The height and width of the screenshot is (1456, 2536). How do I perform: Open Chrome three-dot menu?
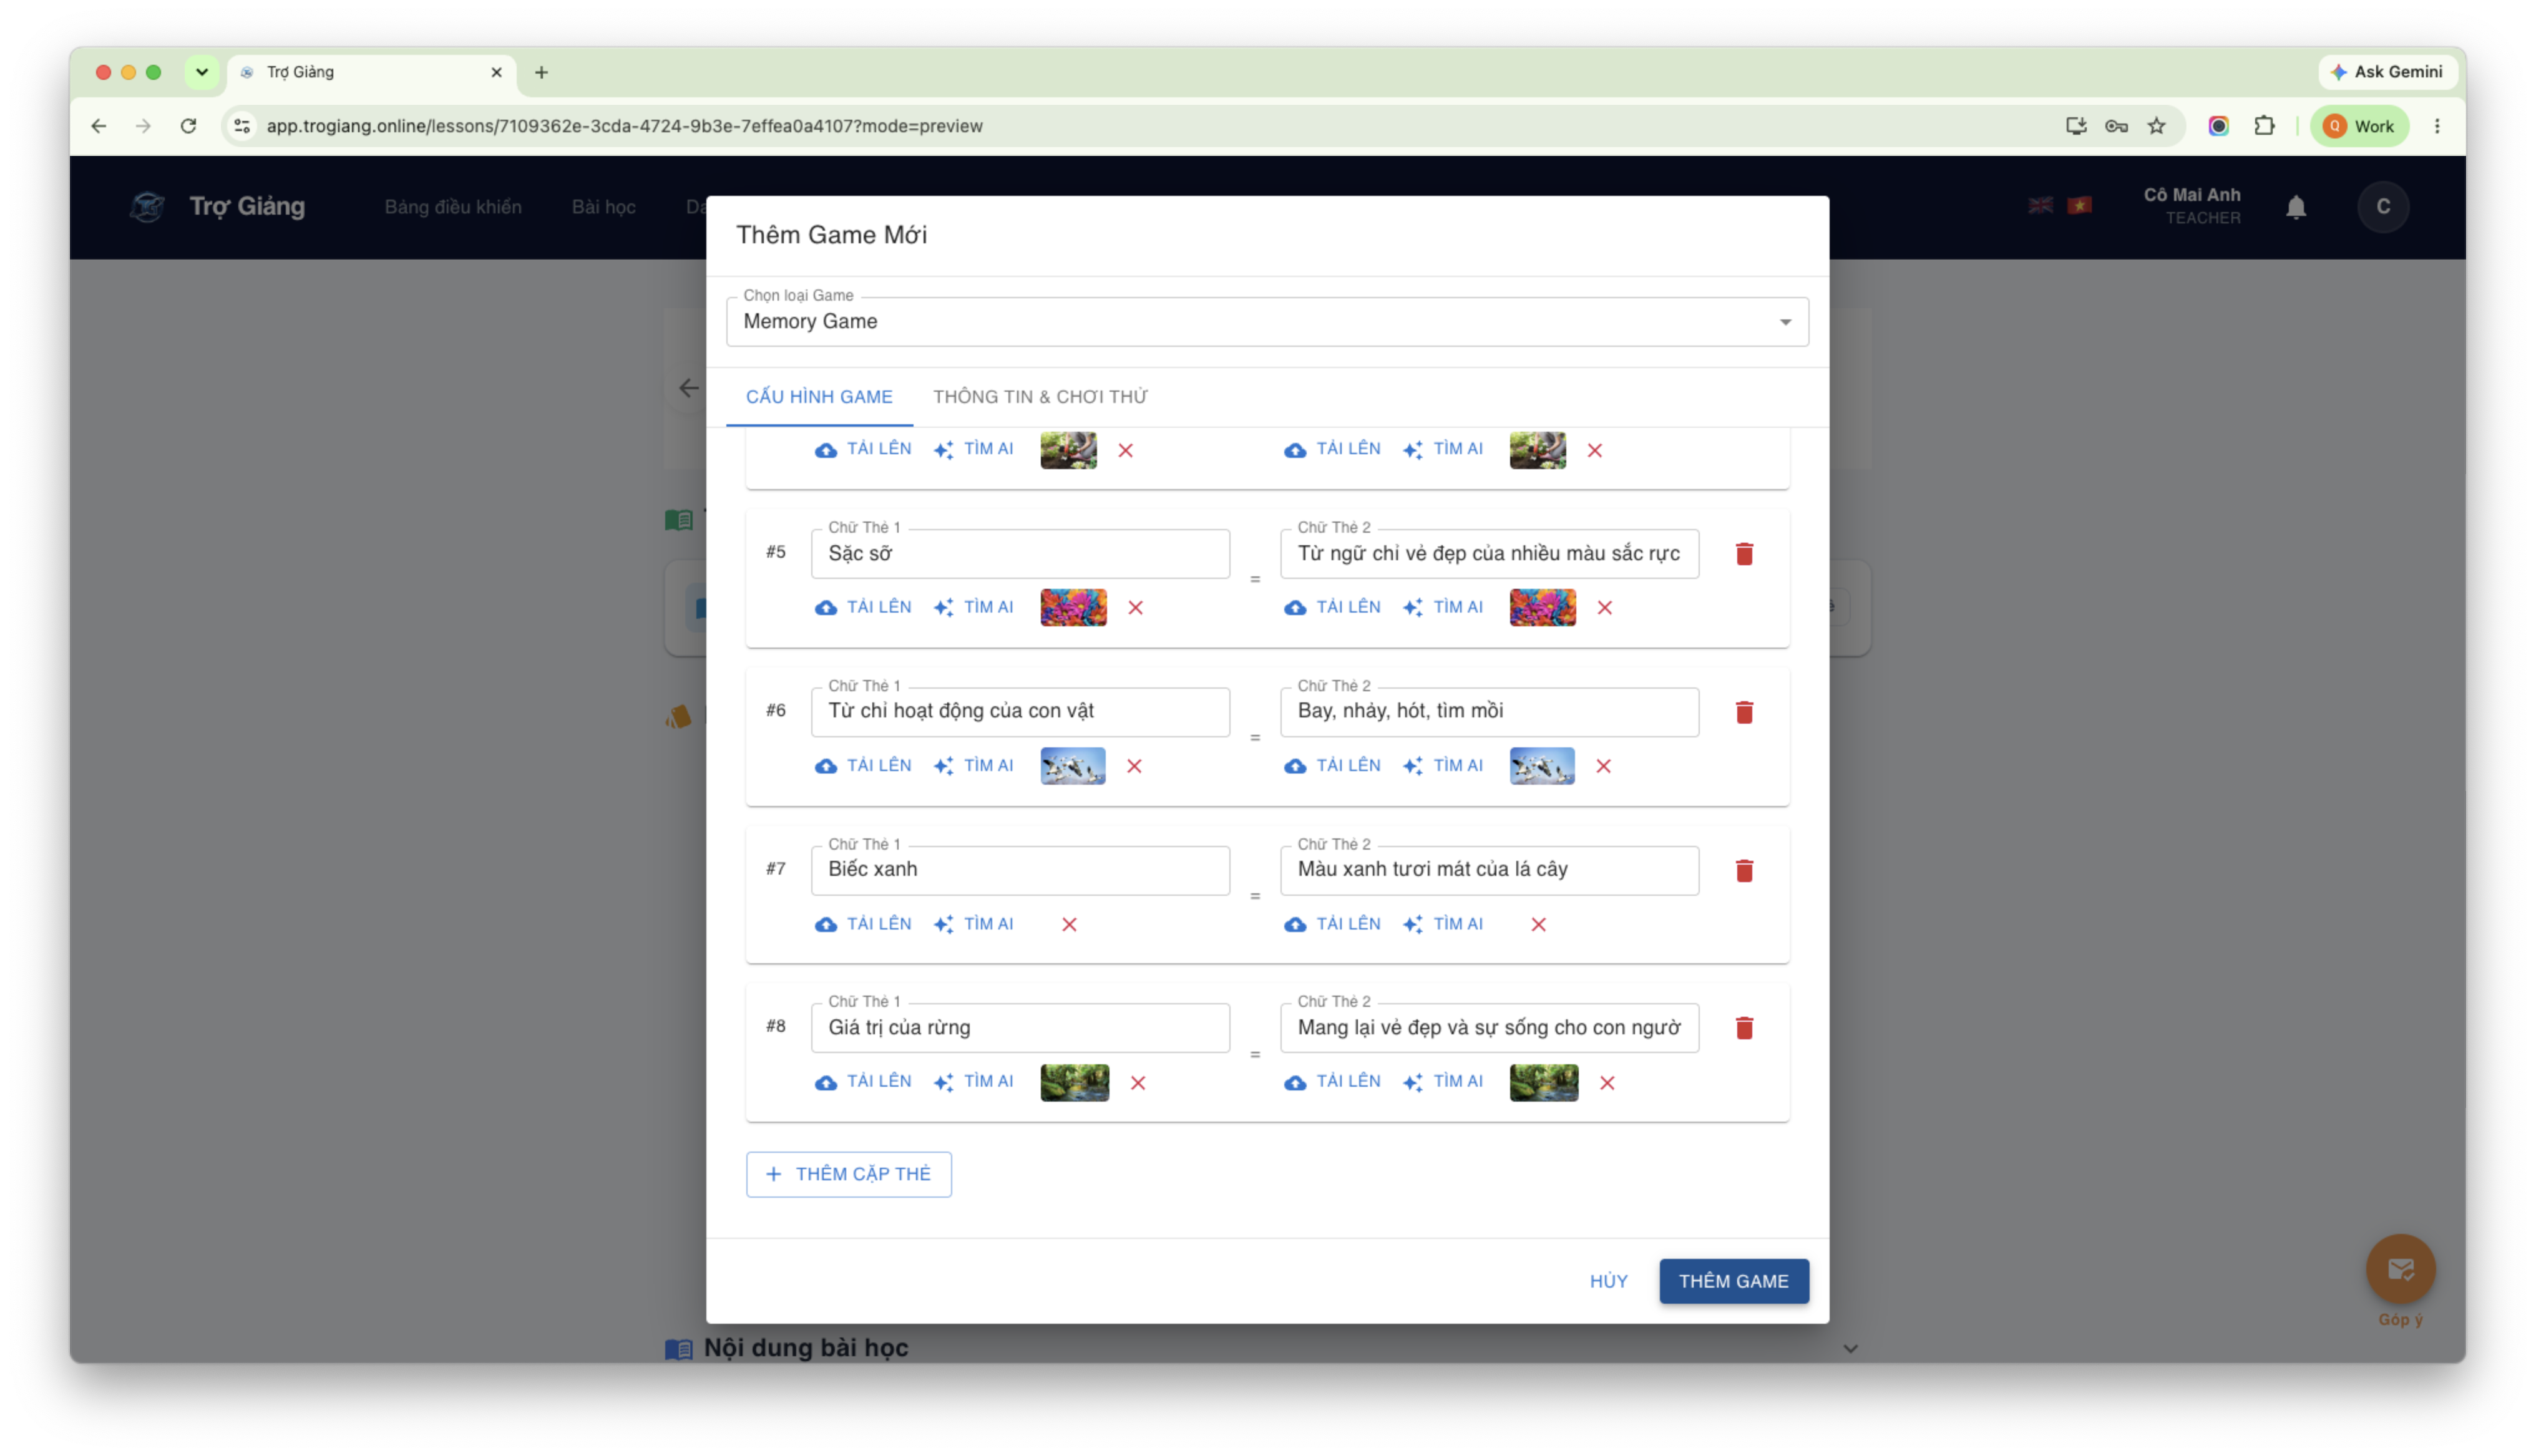(2437, 126)
